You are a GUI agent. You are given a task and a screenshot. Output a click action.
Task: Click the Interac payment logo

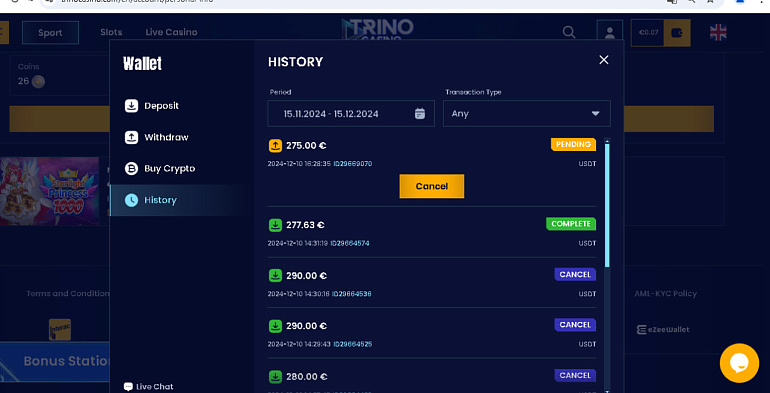pos(60,330)
